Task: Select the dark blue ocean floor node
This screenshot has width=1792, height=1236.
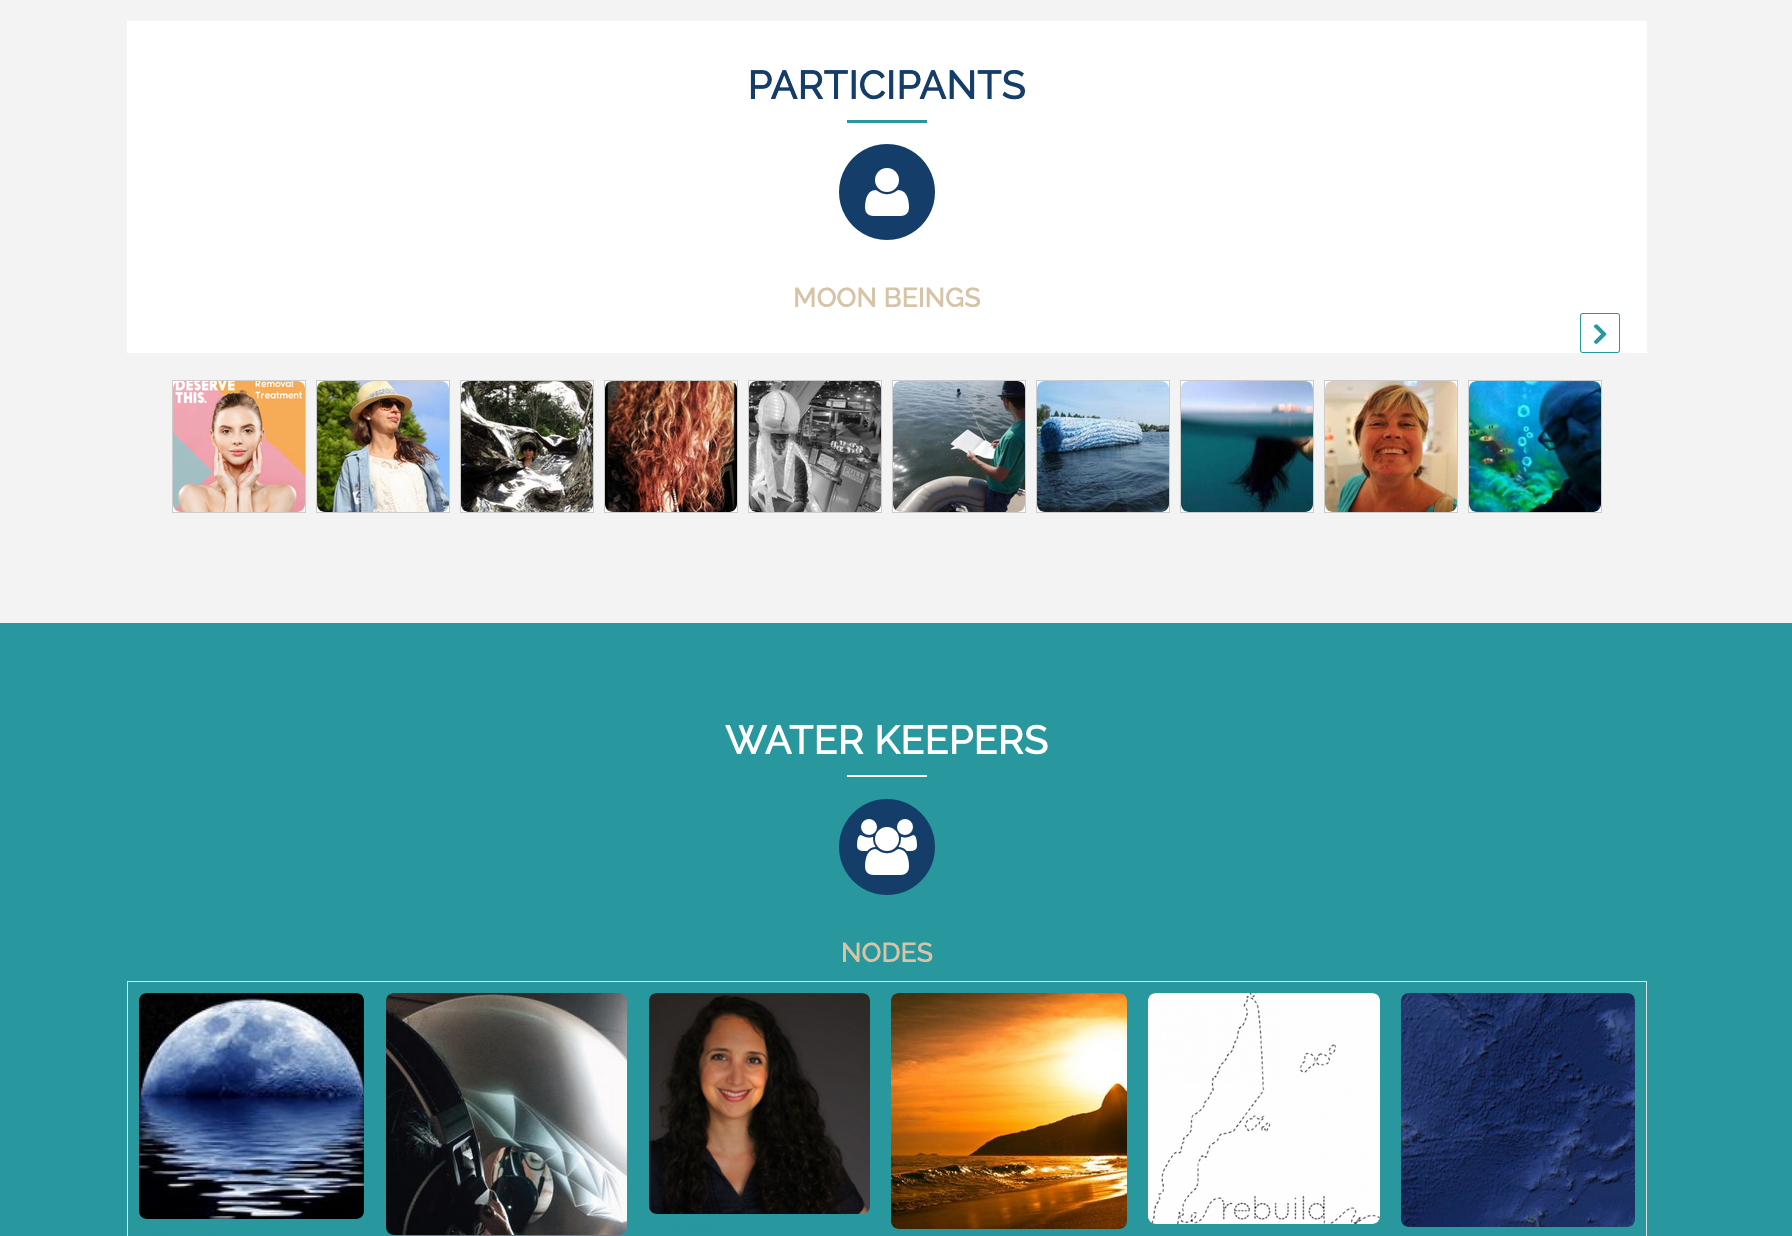Action: [x=1518, y=1110]
